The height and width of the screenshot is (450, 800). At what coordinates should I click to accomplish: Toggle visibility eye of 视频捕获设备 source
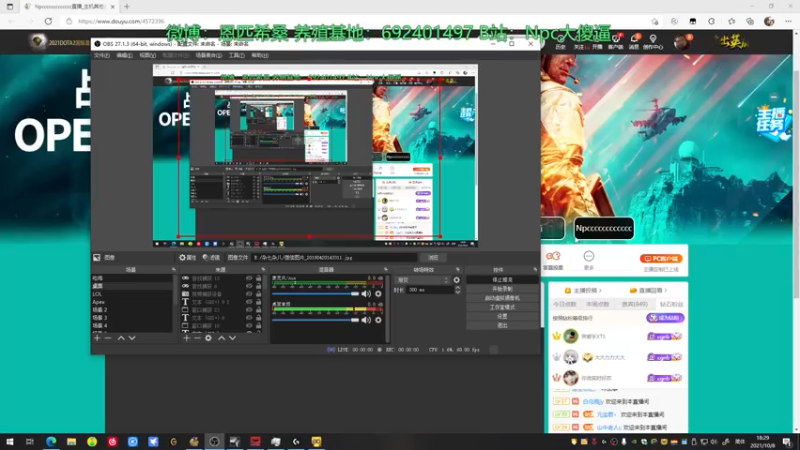pos(249,294)
